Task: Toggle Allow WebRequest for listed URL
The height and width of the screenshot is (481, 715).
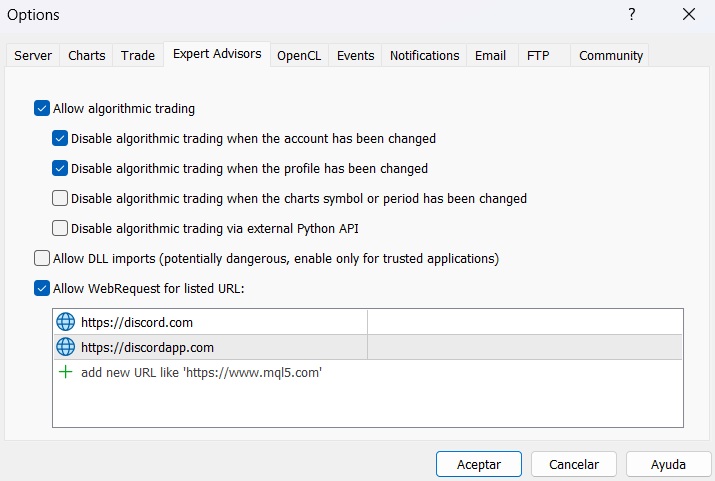Action: pos(42,289)
